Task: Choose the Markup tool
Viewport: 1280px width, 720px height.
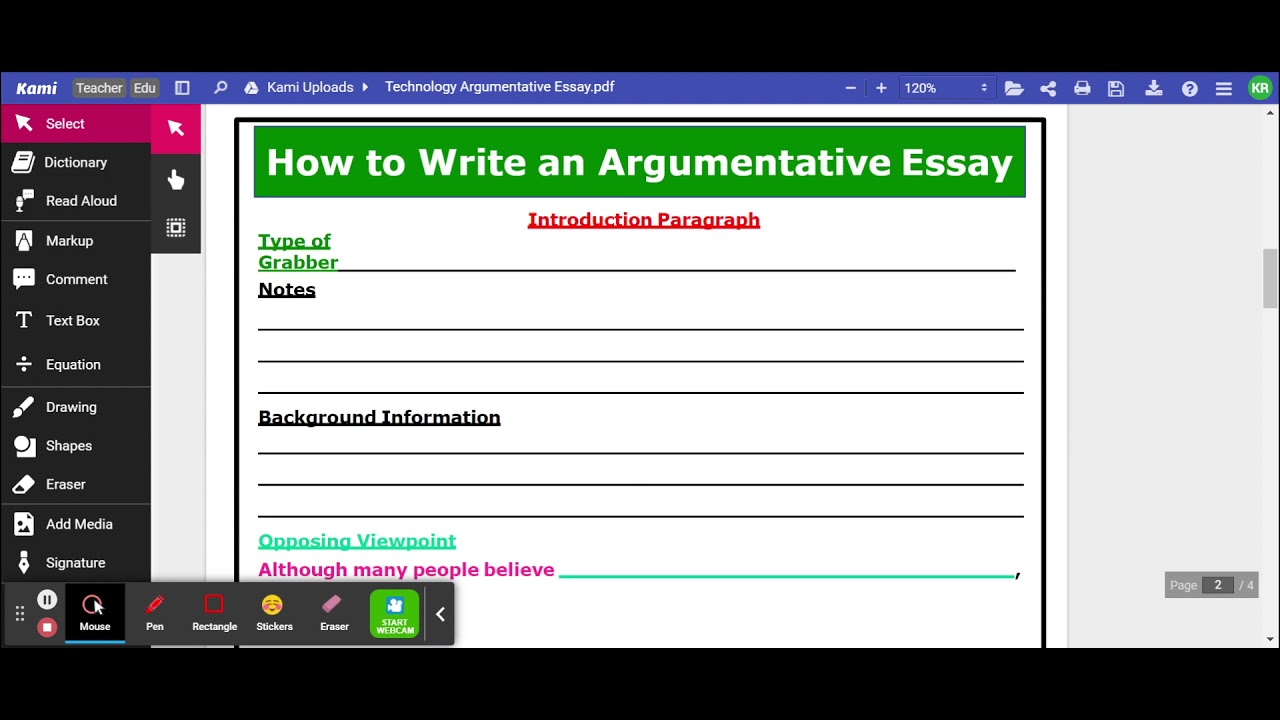Action: [x=75, y=241]
